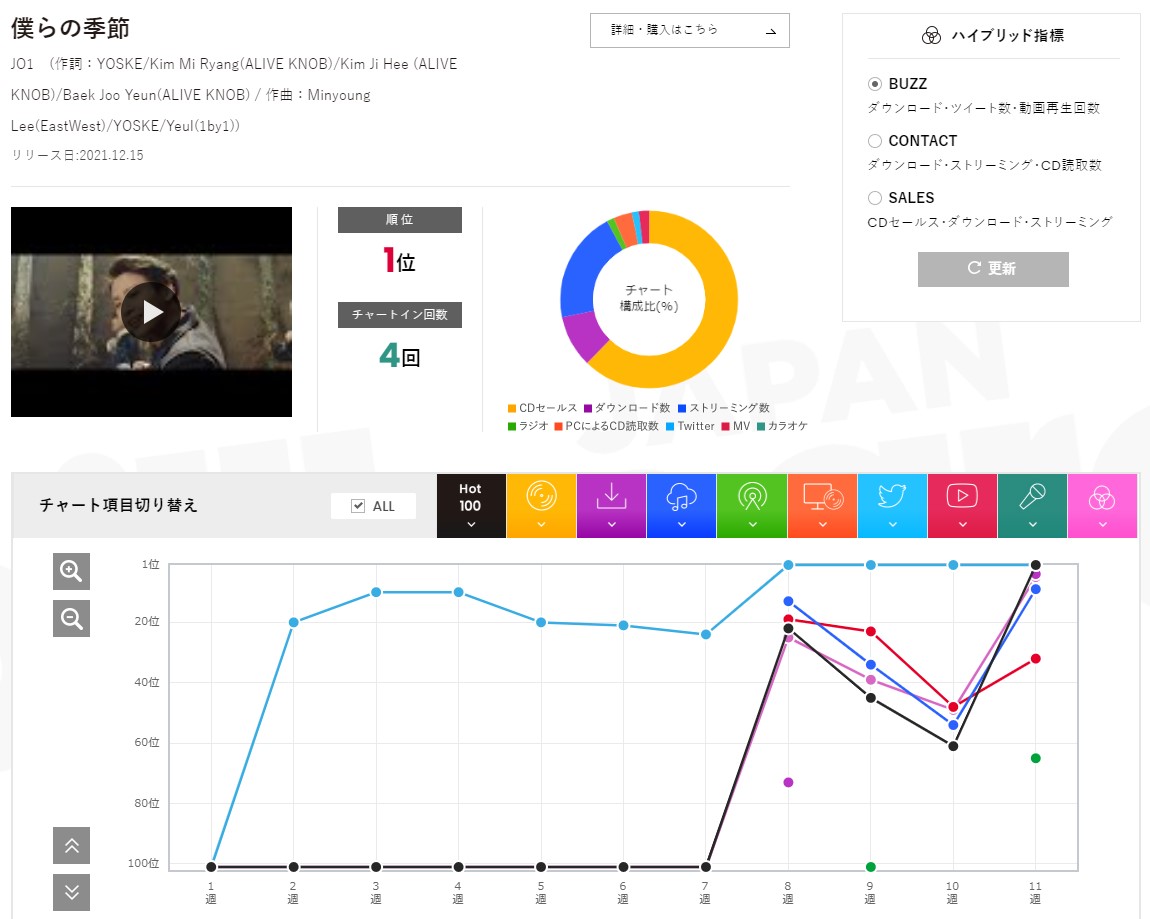The image size is (1150, 919).
Task: Click the PCによるCD読取数 legend label
Action: point(612,426)
